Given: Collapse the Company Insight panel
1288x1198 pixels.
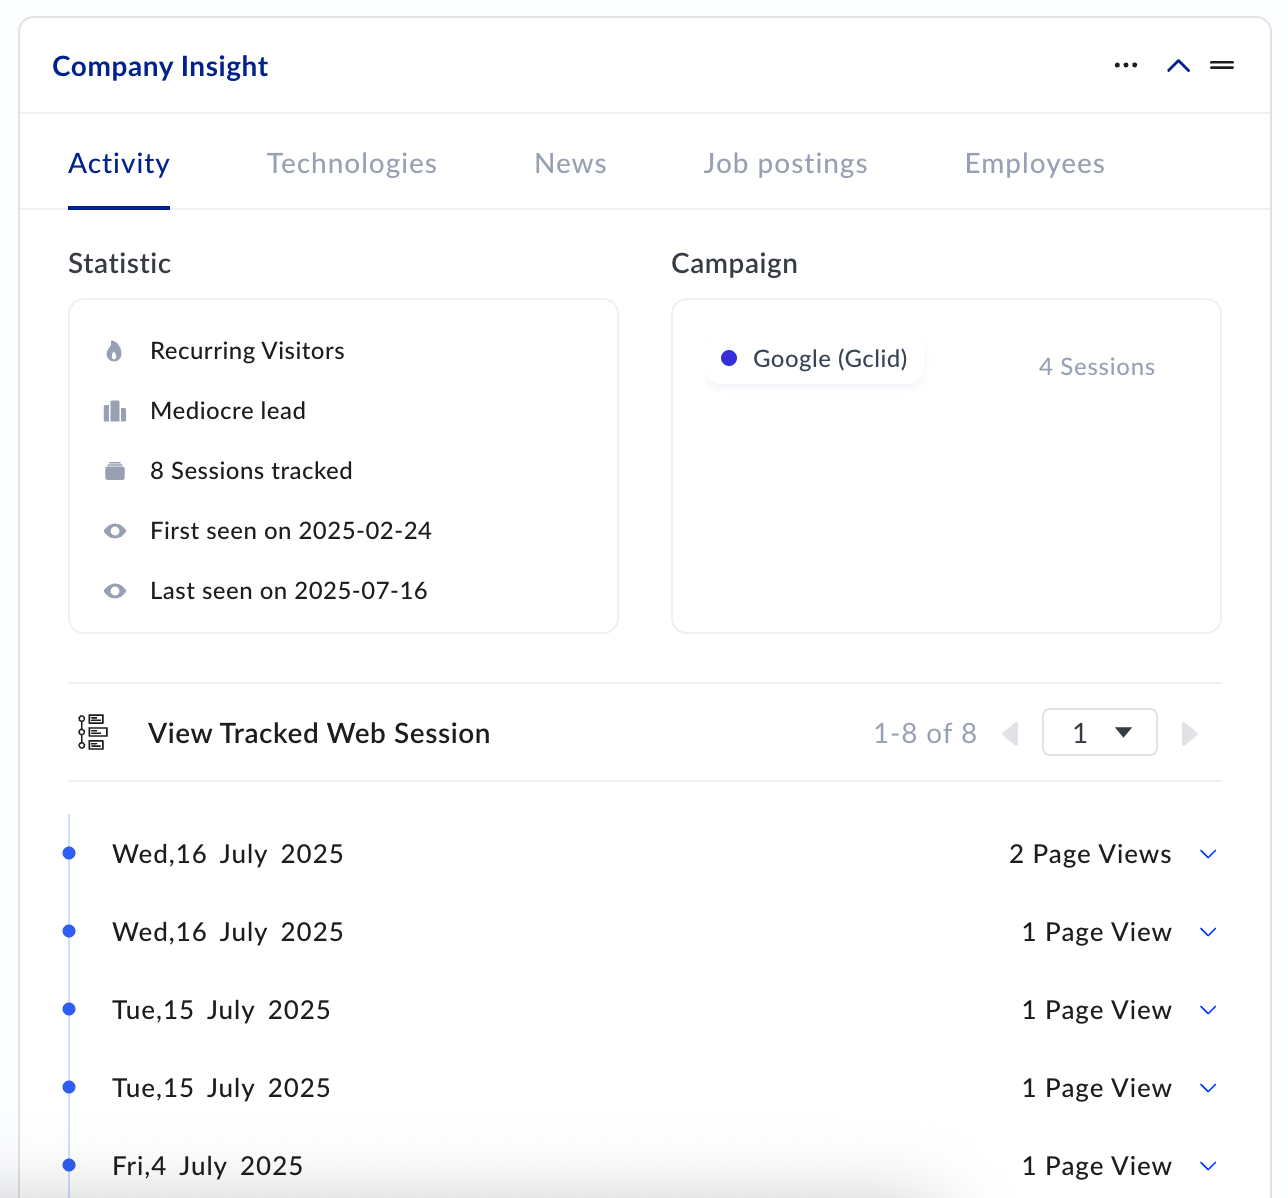Looking at the screenshot, I should tap(1179, 66).
